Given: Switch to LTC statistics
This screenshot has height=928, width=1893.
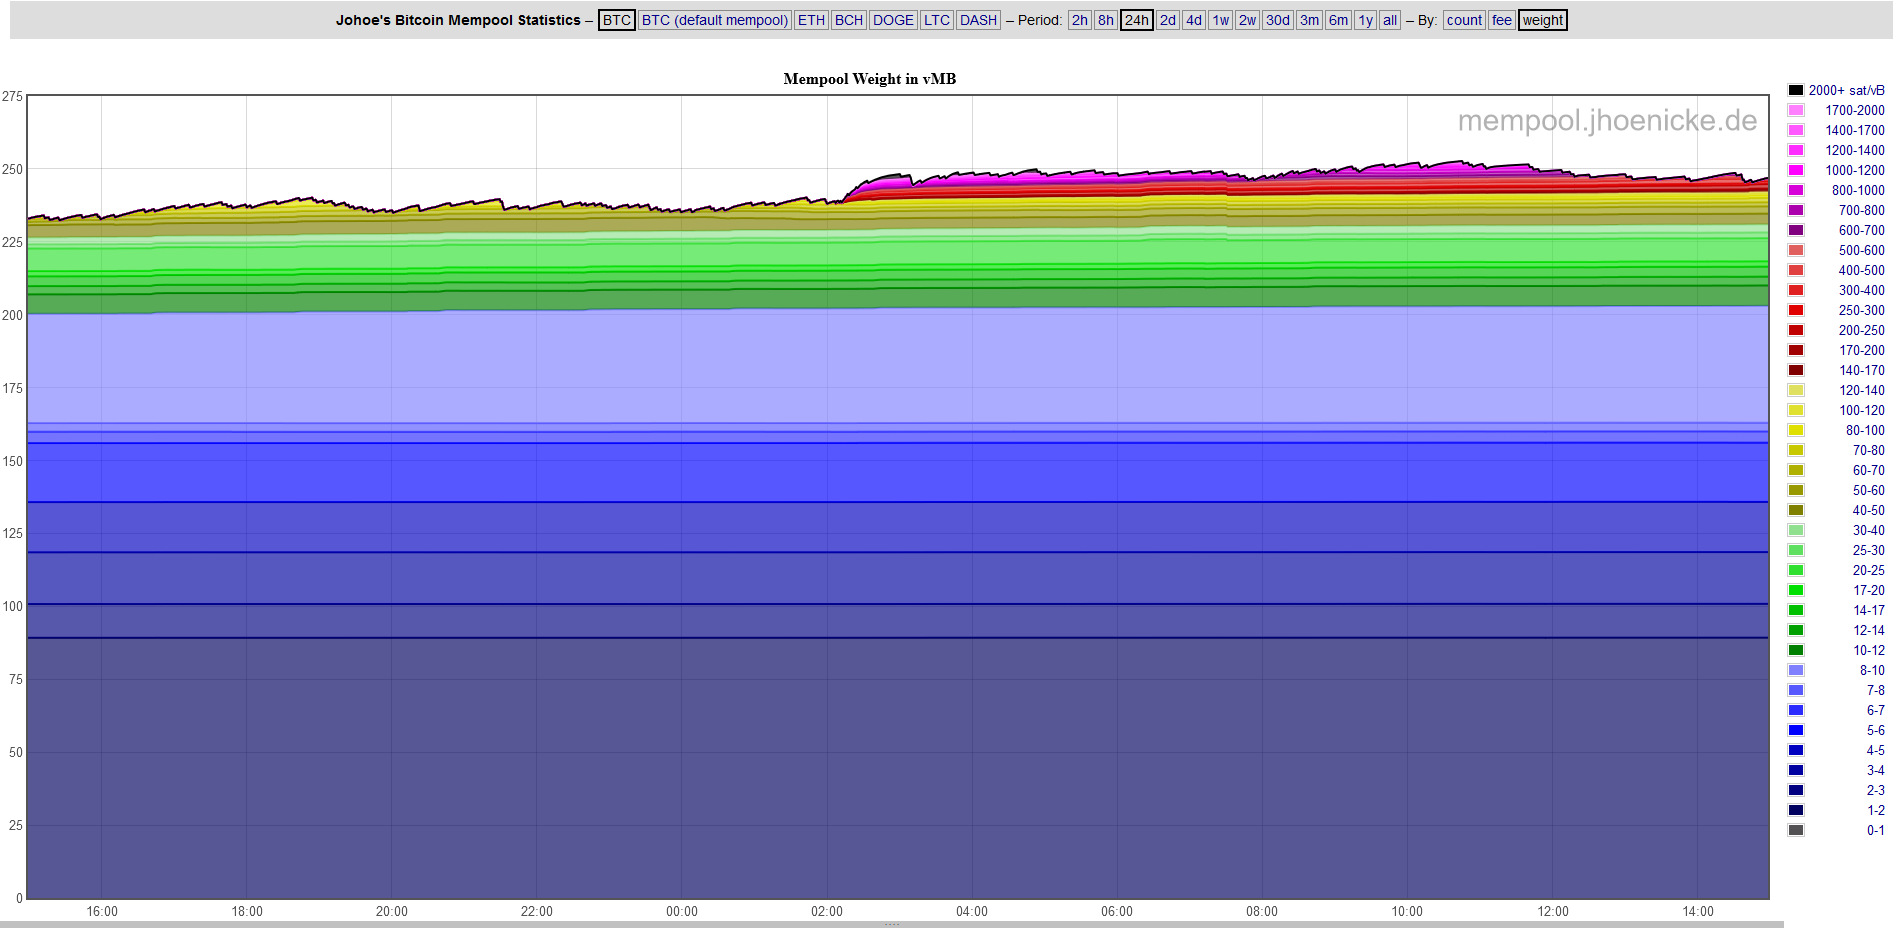Looking at the screenshot, I should pyautogui.click(x=937, y=20).
